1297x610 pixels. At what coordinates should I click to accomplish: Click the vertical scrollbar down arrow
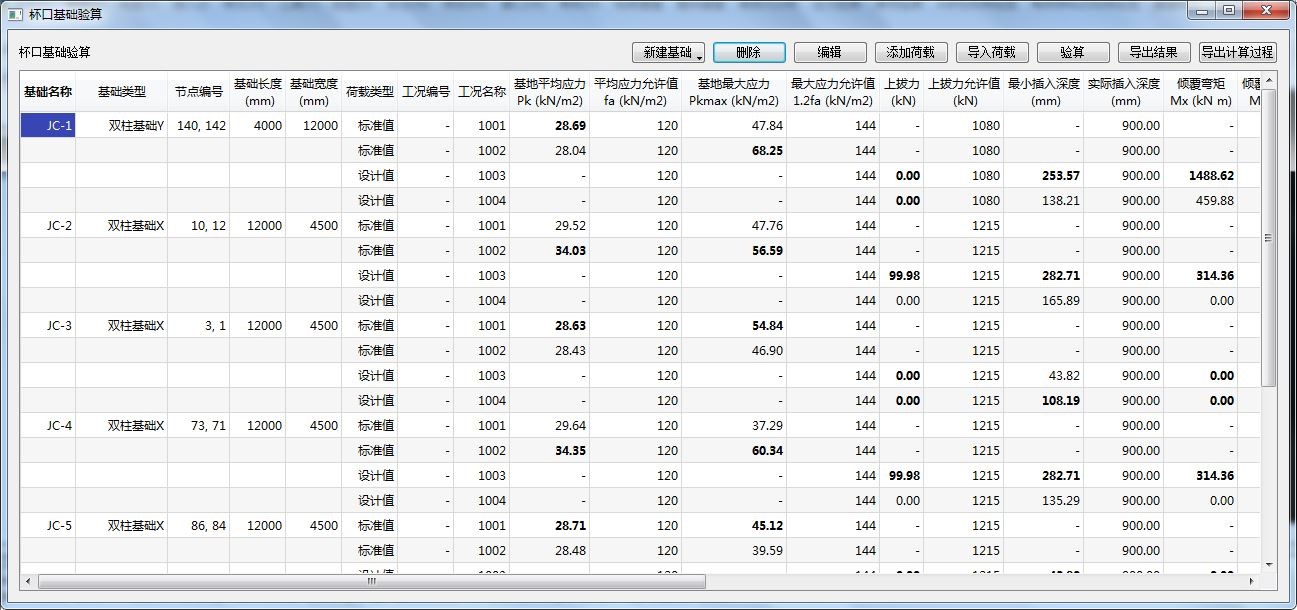(1269, 565)
